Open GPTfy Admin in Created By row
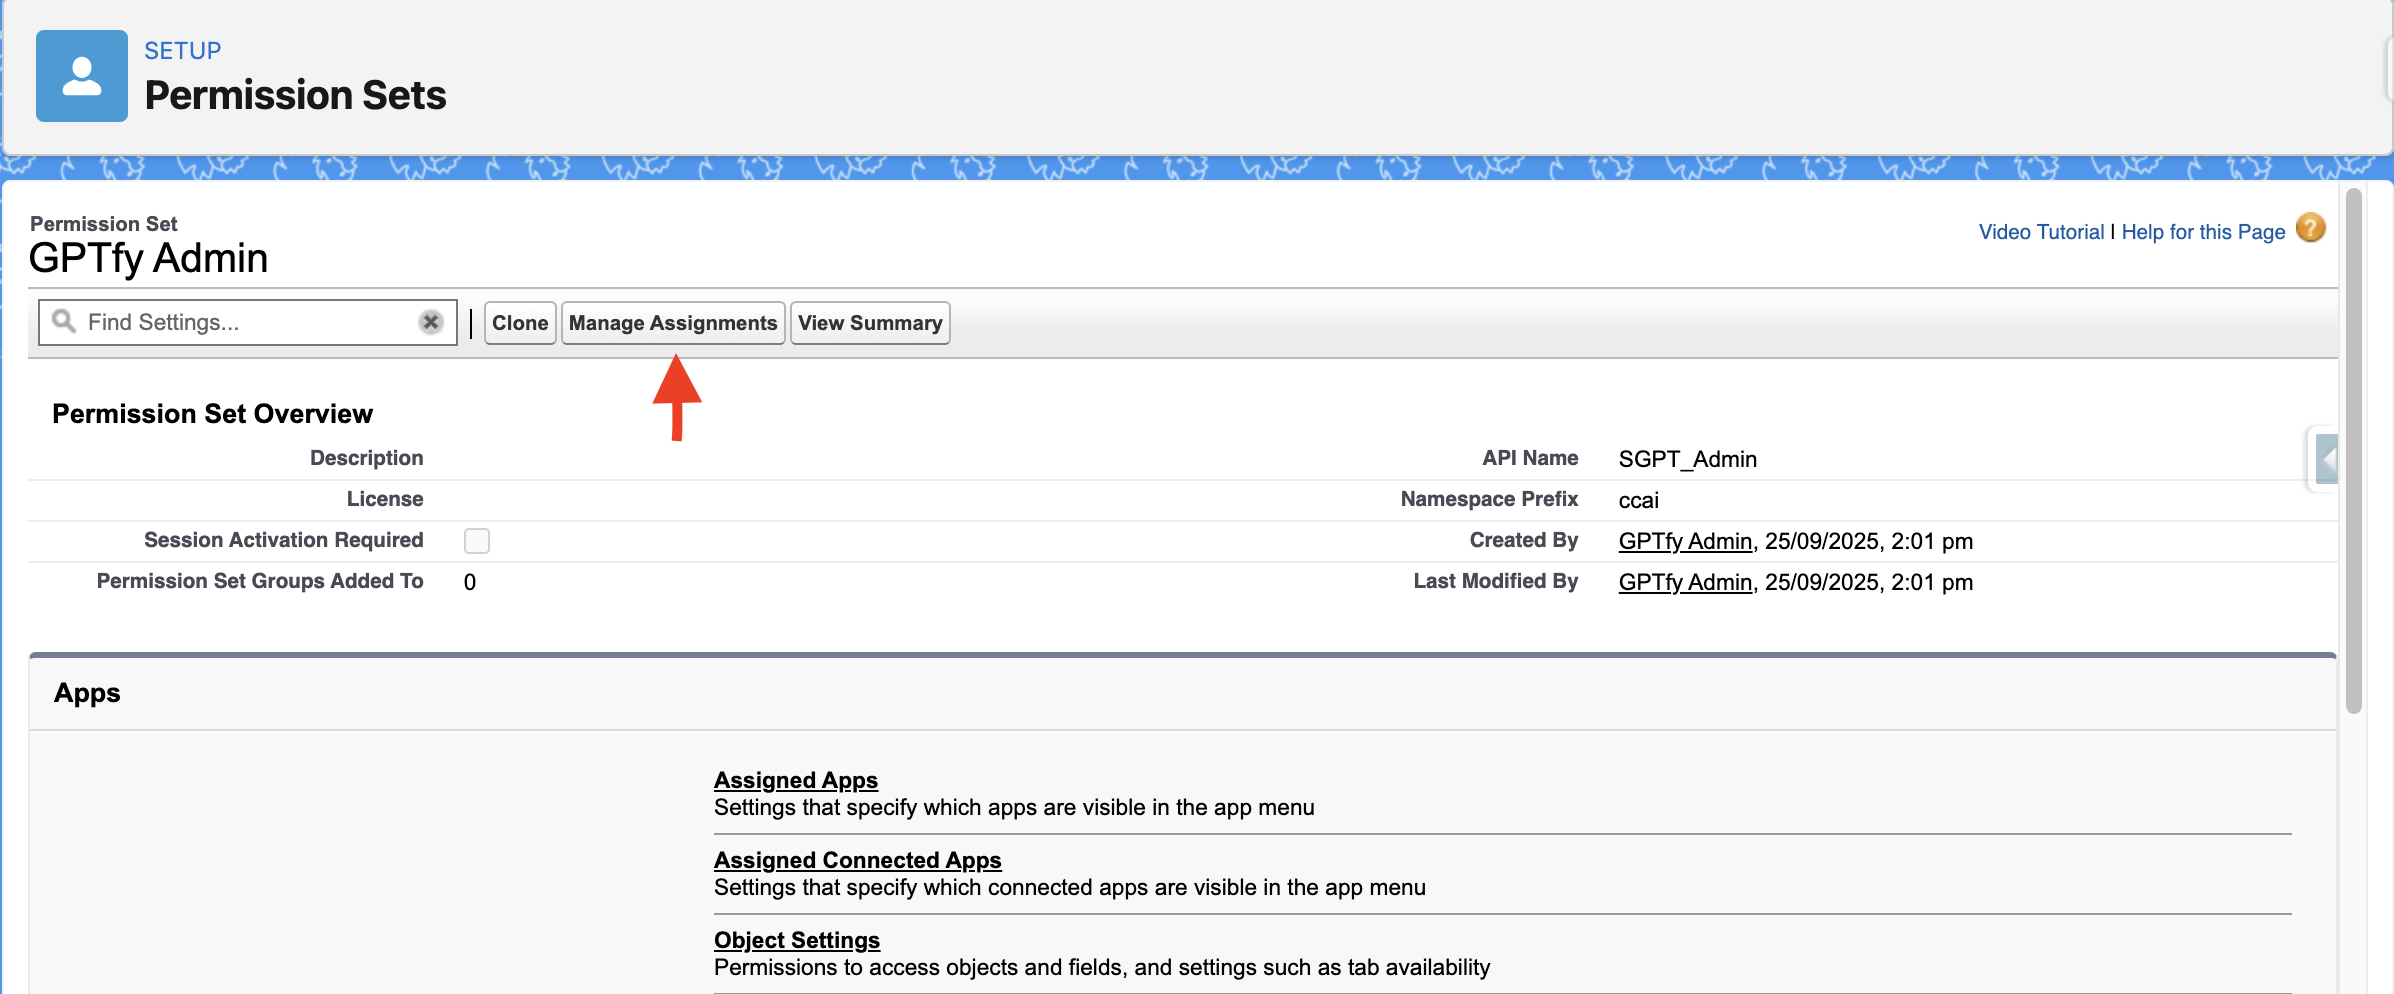The image size is (2394, 994). (x=1685, y=541)
